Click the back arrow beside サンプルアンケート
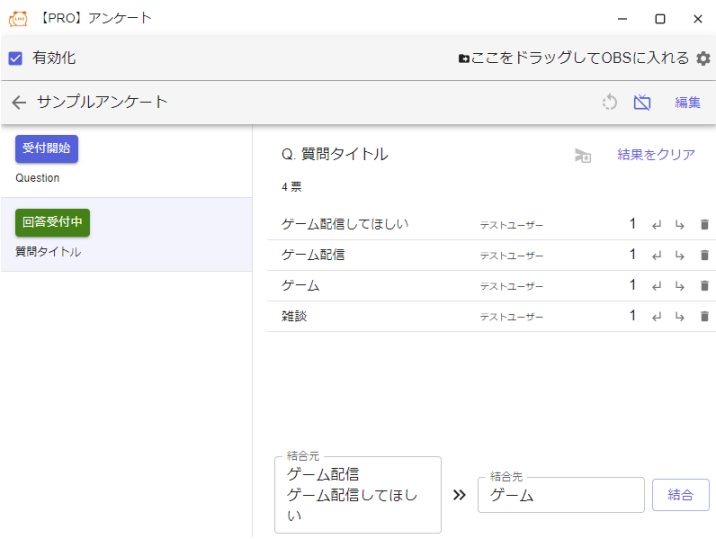The width and height of the screenshot is (716, 539). click(18, 102)
